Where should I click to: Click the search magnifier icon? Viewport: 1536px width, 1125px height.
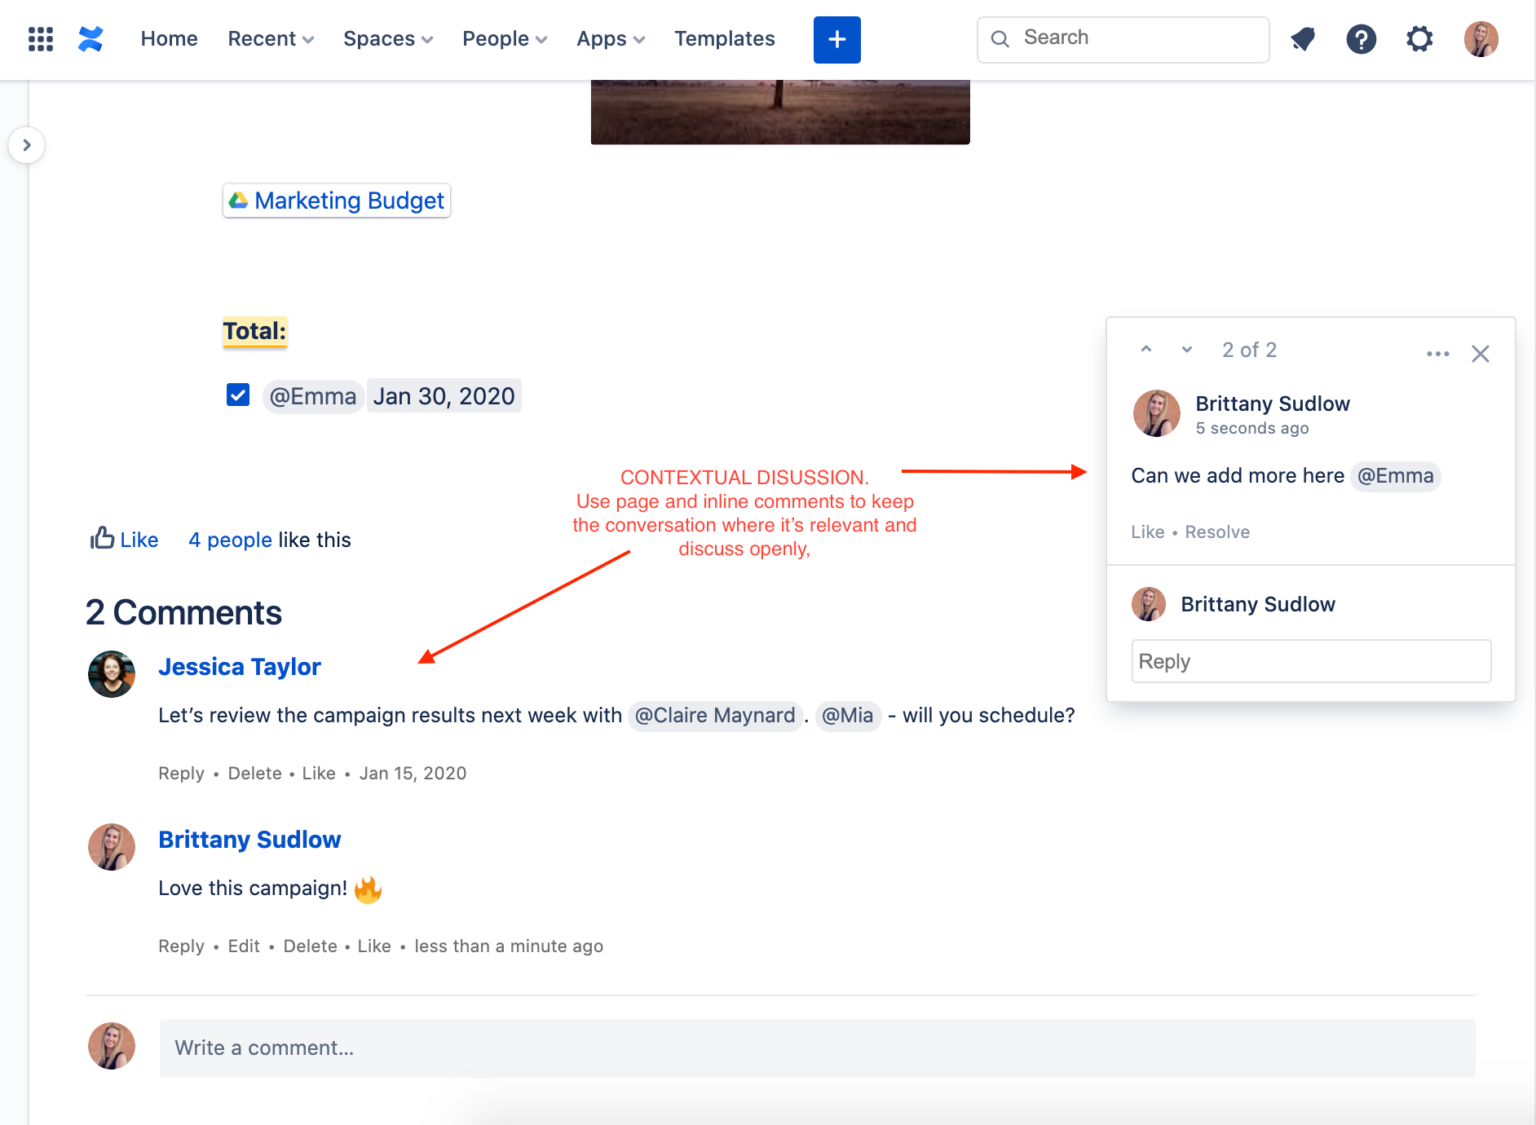pyautogui.click(x=1000, y=39)
